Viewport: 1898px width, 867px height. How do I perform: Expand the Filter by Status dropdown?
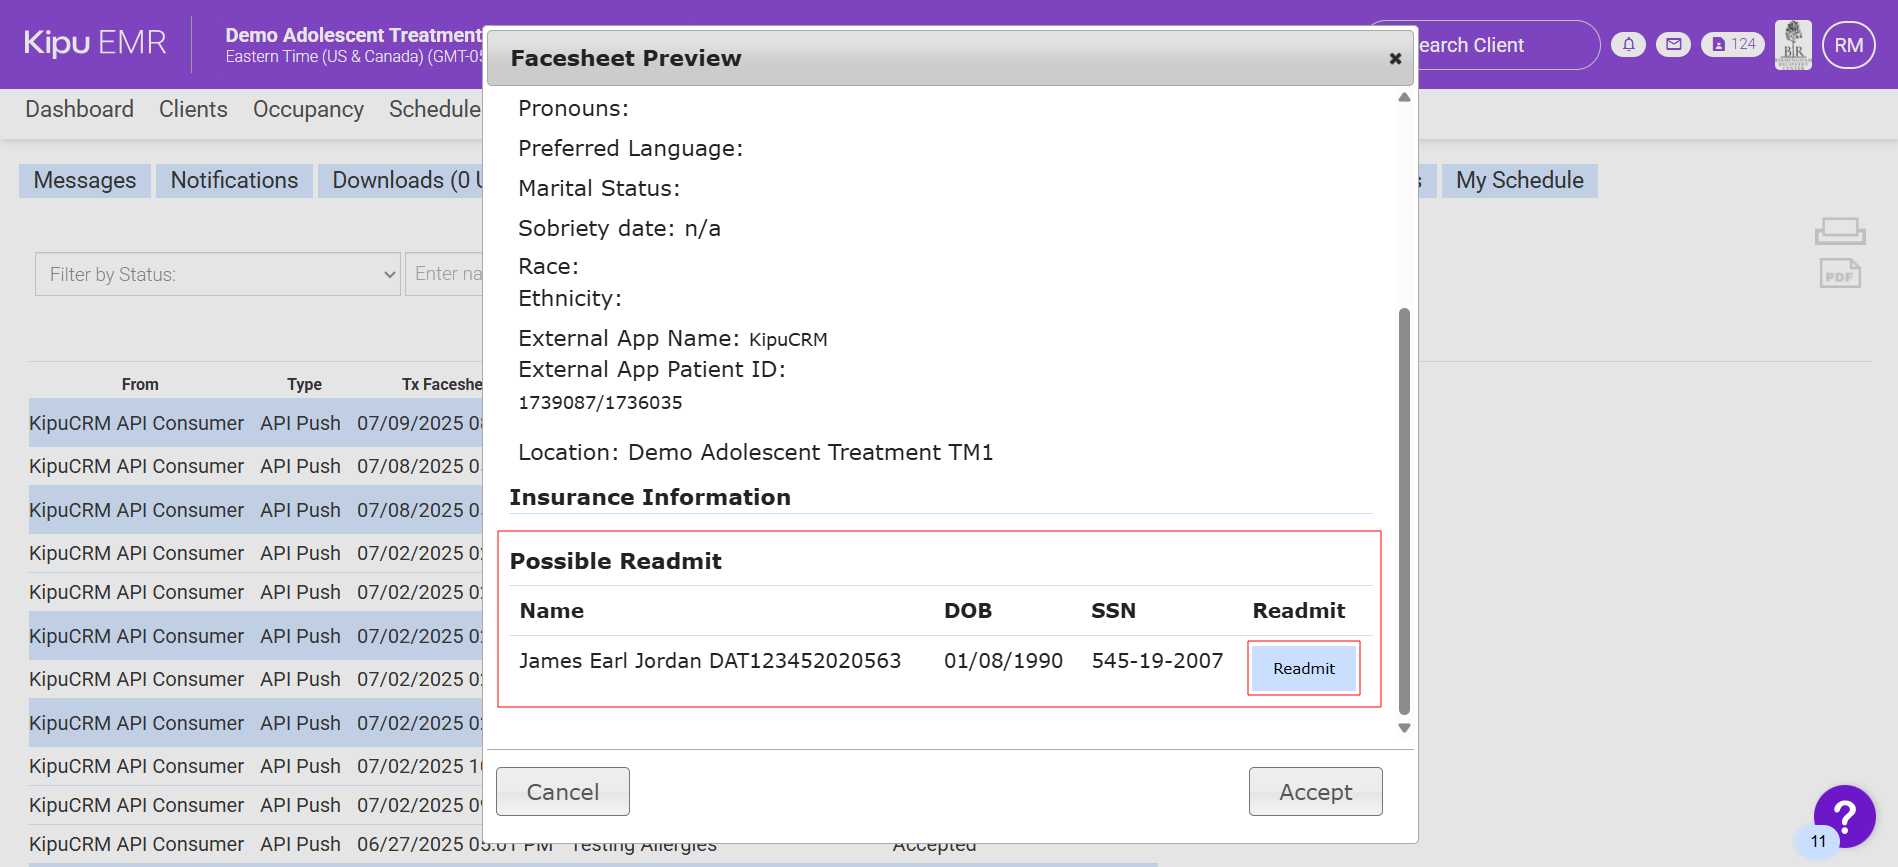[x=218, y=274]
